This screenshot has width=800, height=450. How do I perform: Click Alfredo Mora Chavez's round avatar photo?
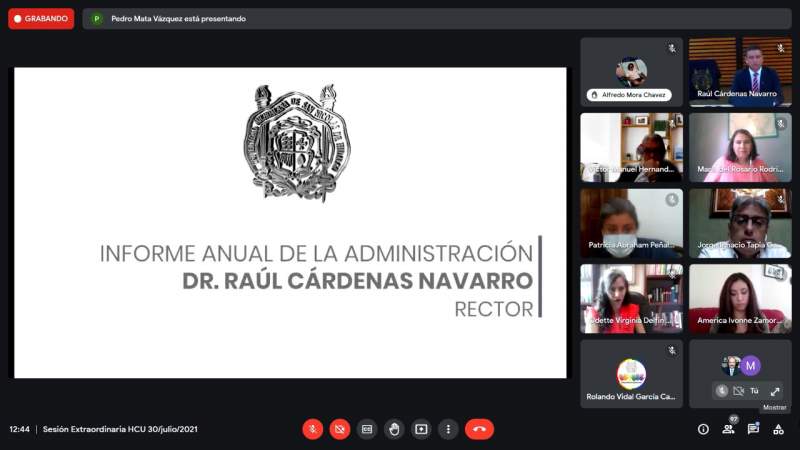tap(631, 72)
